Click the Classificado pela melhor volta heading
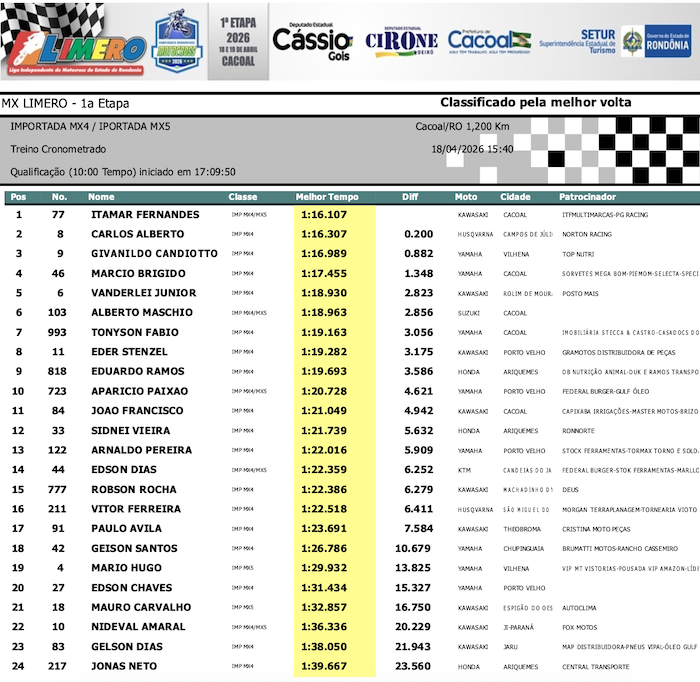The height and width of the screenshot is (682, 700). click(x=535, y=103)
